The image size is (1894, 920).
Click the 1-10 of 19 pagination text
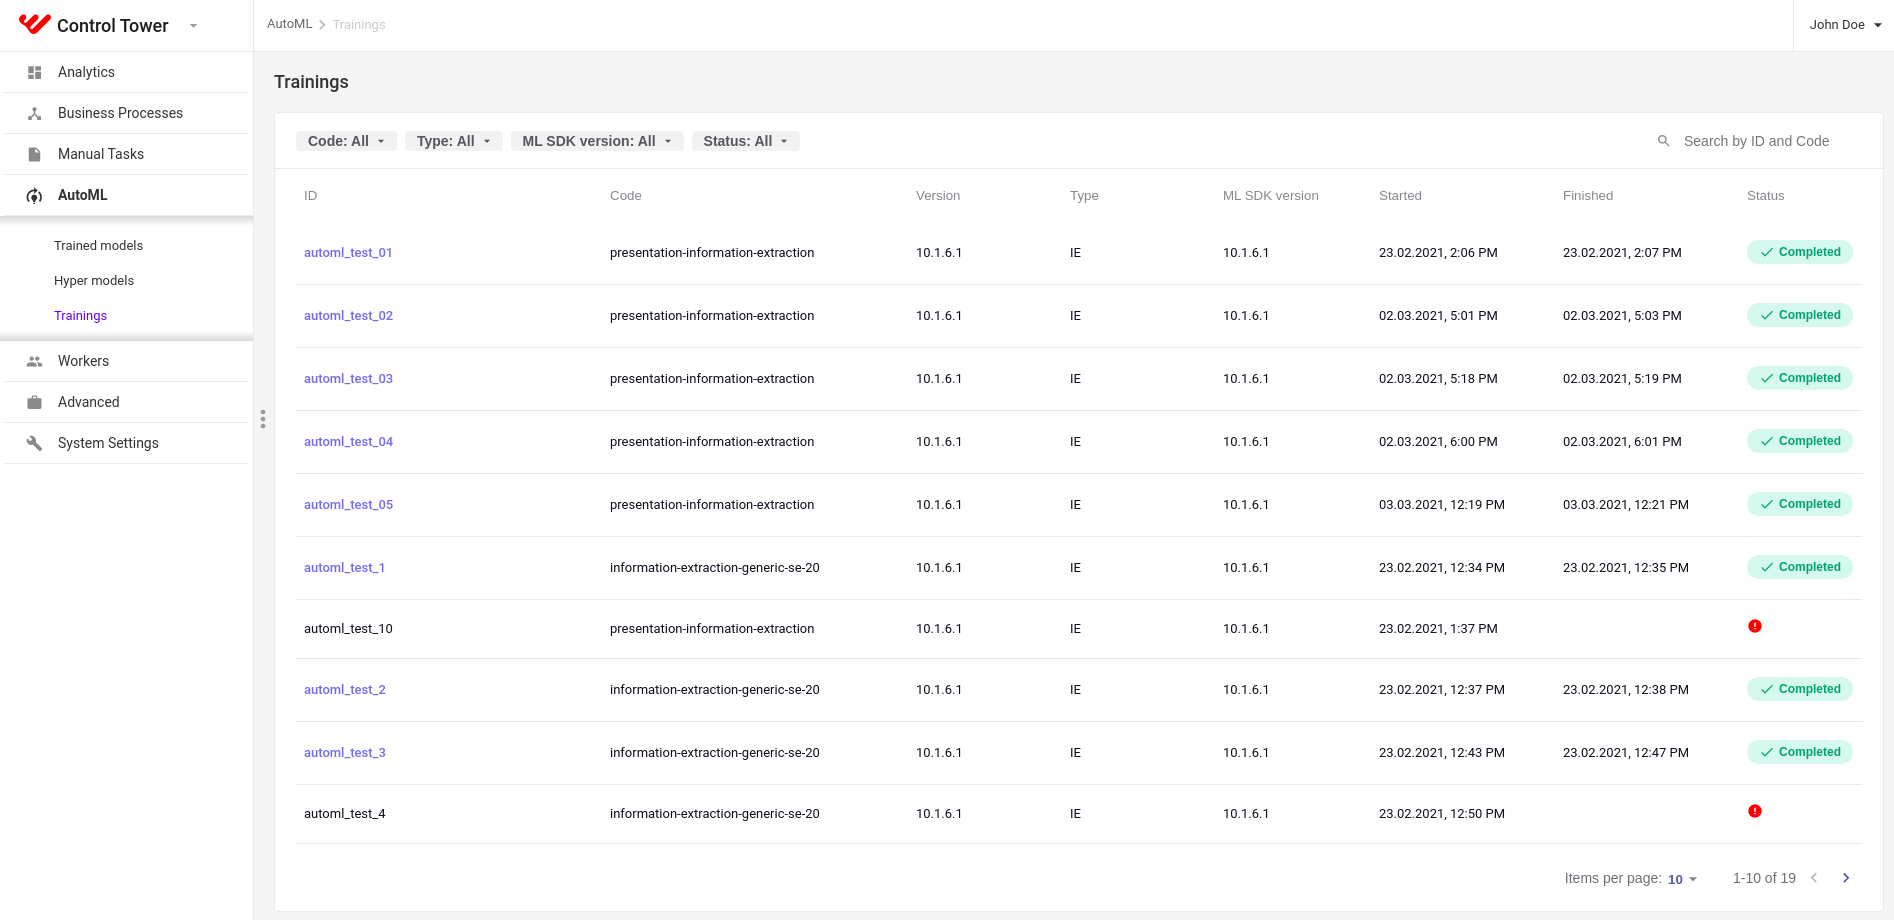point(1764,878)
